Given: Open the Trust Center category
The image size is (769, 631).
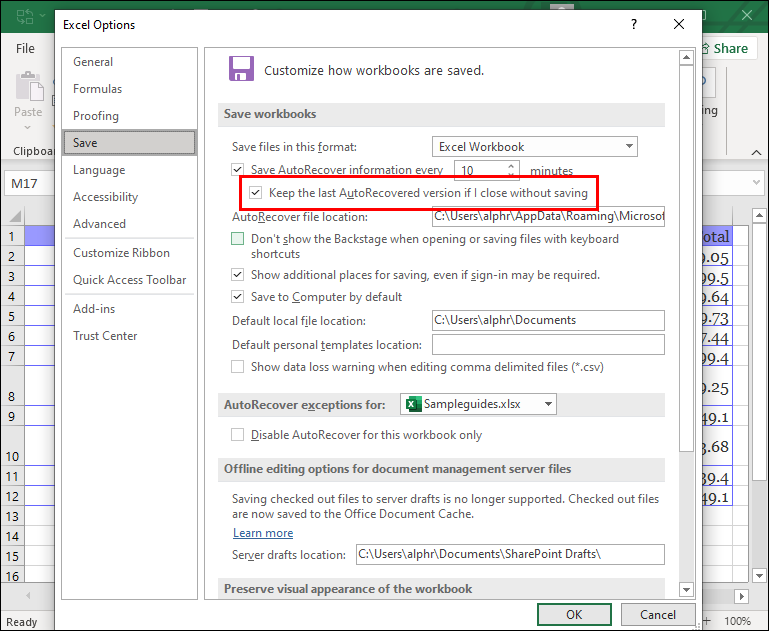Looking at the screenshot, I should [129, 336].
